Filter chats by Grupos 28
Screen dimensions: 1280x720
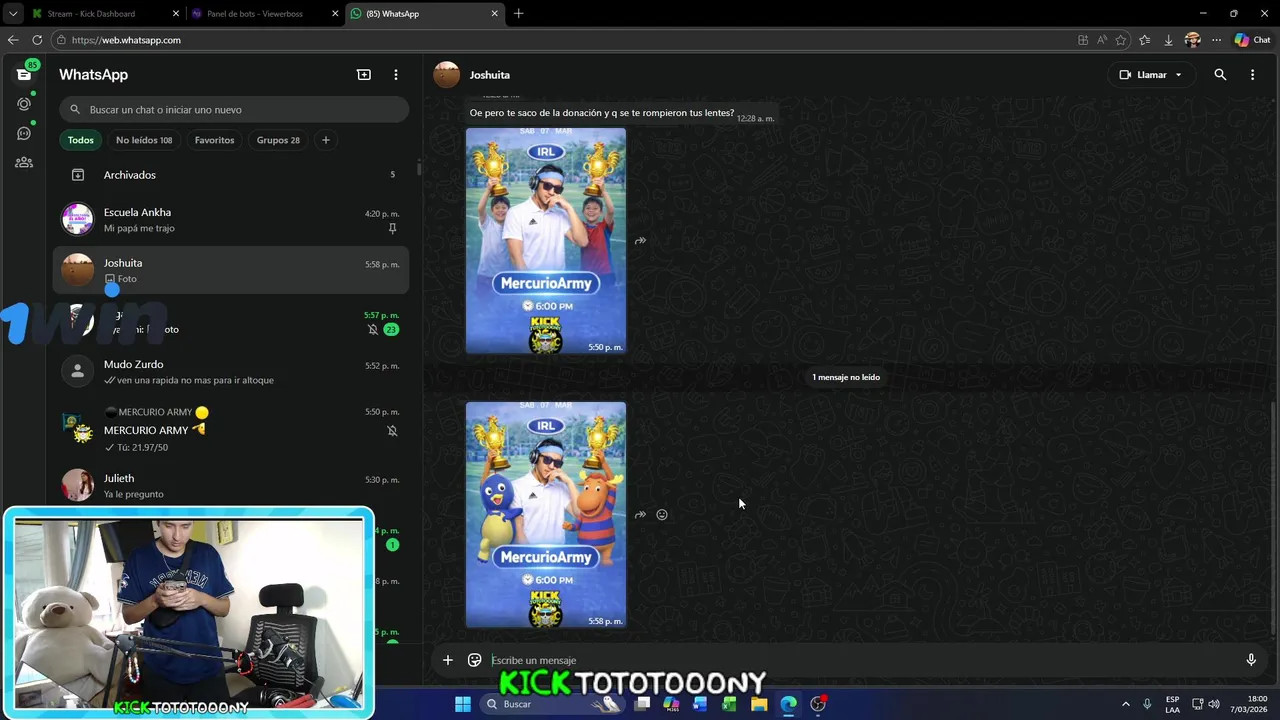pos(278,140)
